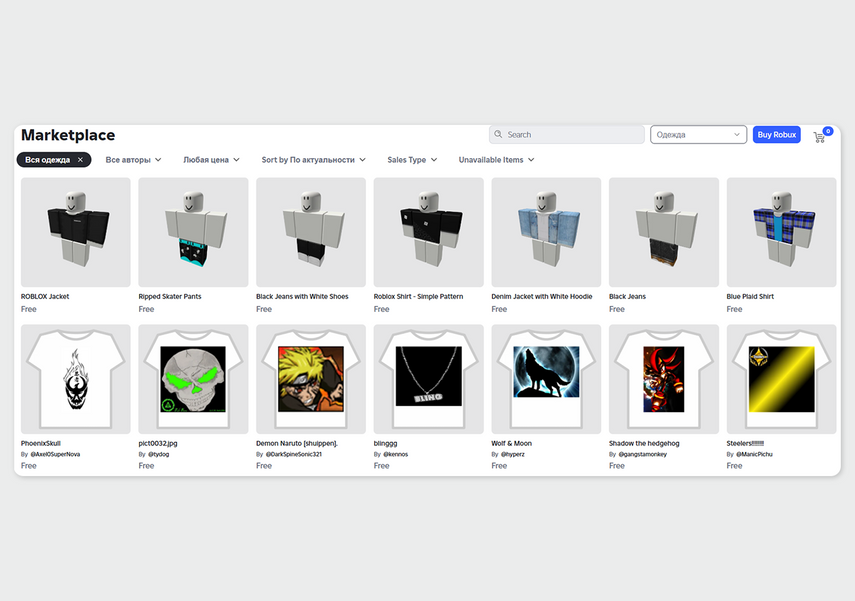The image size is (855, 601).
Task: Open the "Demon Naruto [shuippen]" item
Action: pos(310,379)
